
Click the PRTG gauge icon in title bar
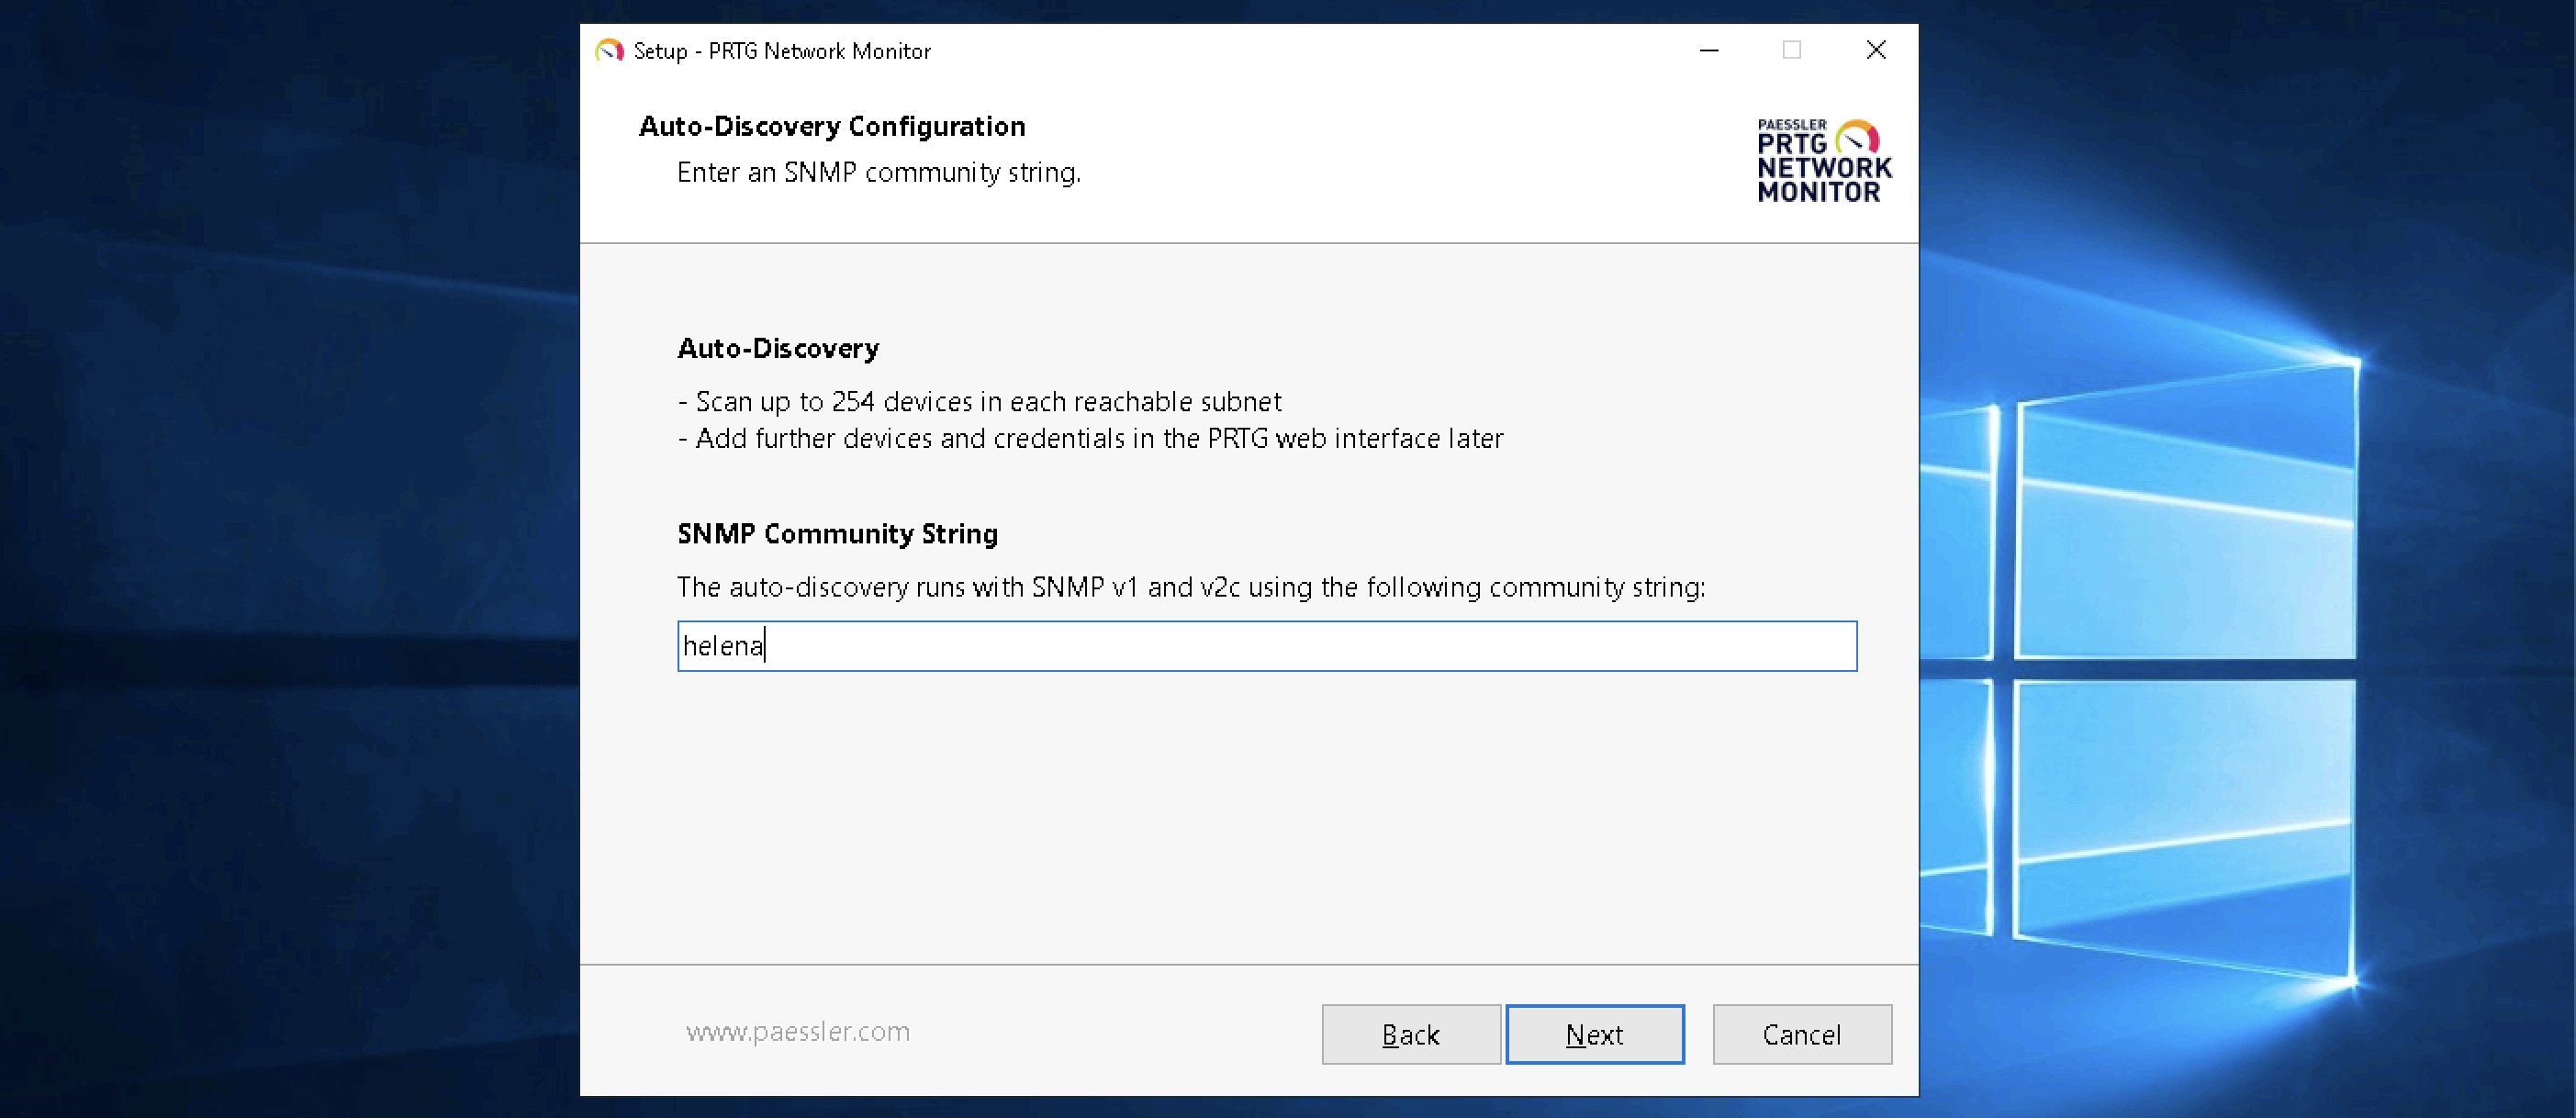[609, 50]
